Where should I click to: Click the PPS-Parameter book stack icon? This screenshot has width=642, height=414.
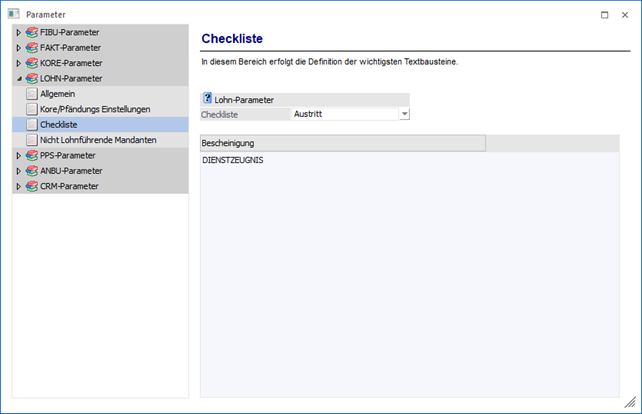(x=32, y=156)
